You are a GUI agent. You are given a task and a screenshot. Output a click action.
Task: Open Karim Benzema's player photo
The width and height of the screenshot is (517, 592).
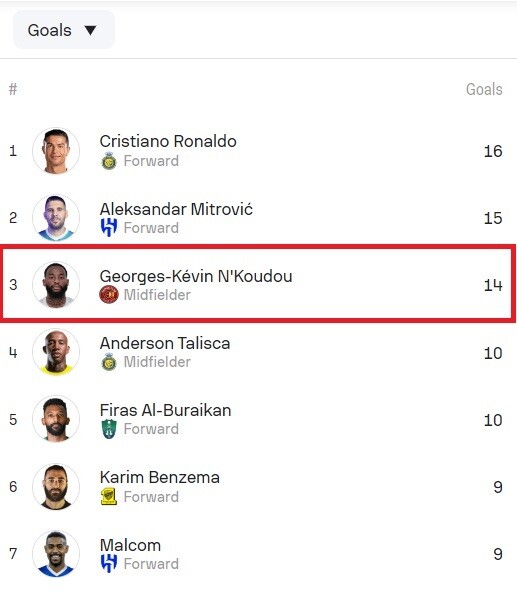56,487
